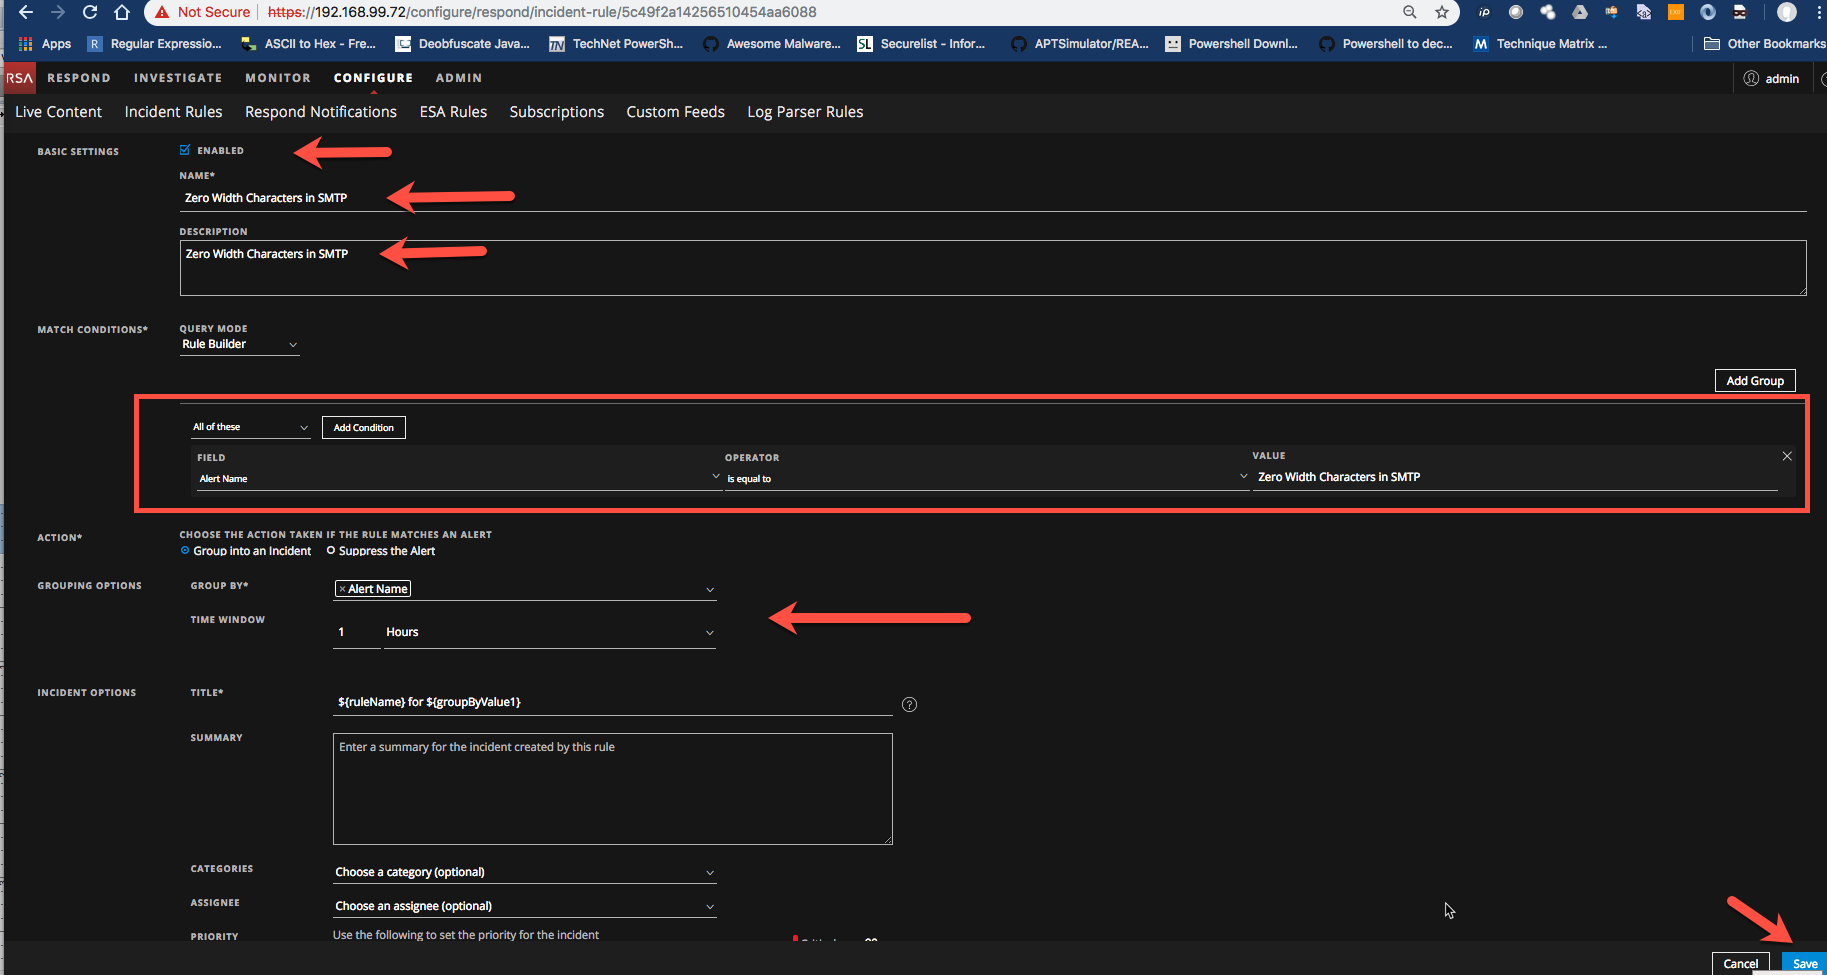Expand the time window Hours dropdown
Viewport: 1827px width, 975px height.
click(549, 632)
